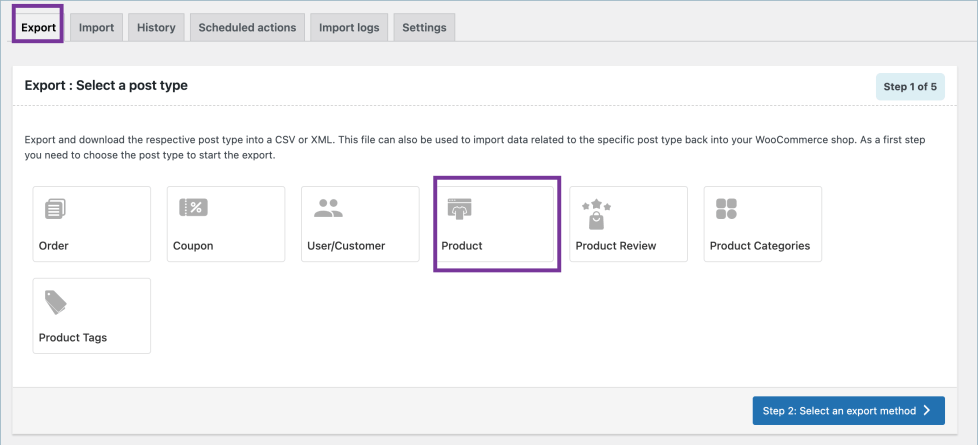
Task: Click the Product Tags tag icon
Action: click(56, 302)
